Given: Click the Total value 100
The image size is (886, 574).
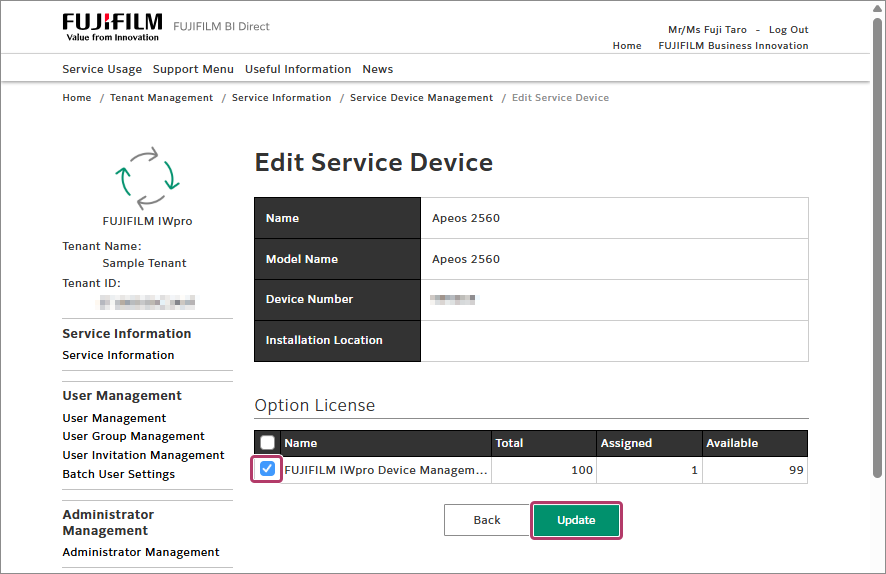Looking at the screenshot, I should pos(581,470).
